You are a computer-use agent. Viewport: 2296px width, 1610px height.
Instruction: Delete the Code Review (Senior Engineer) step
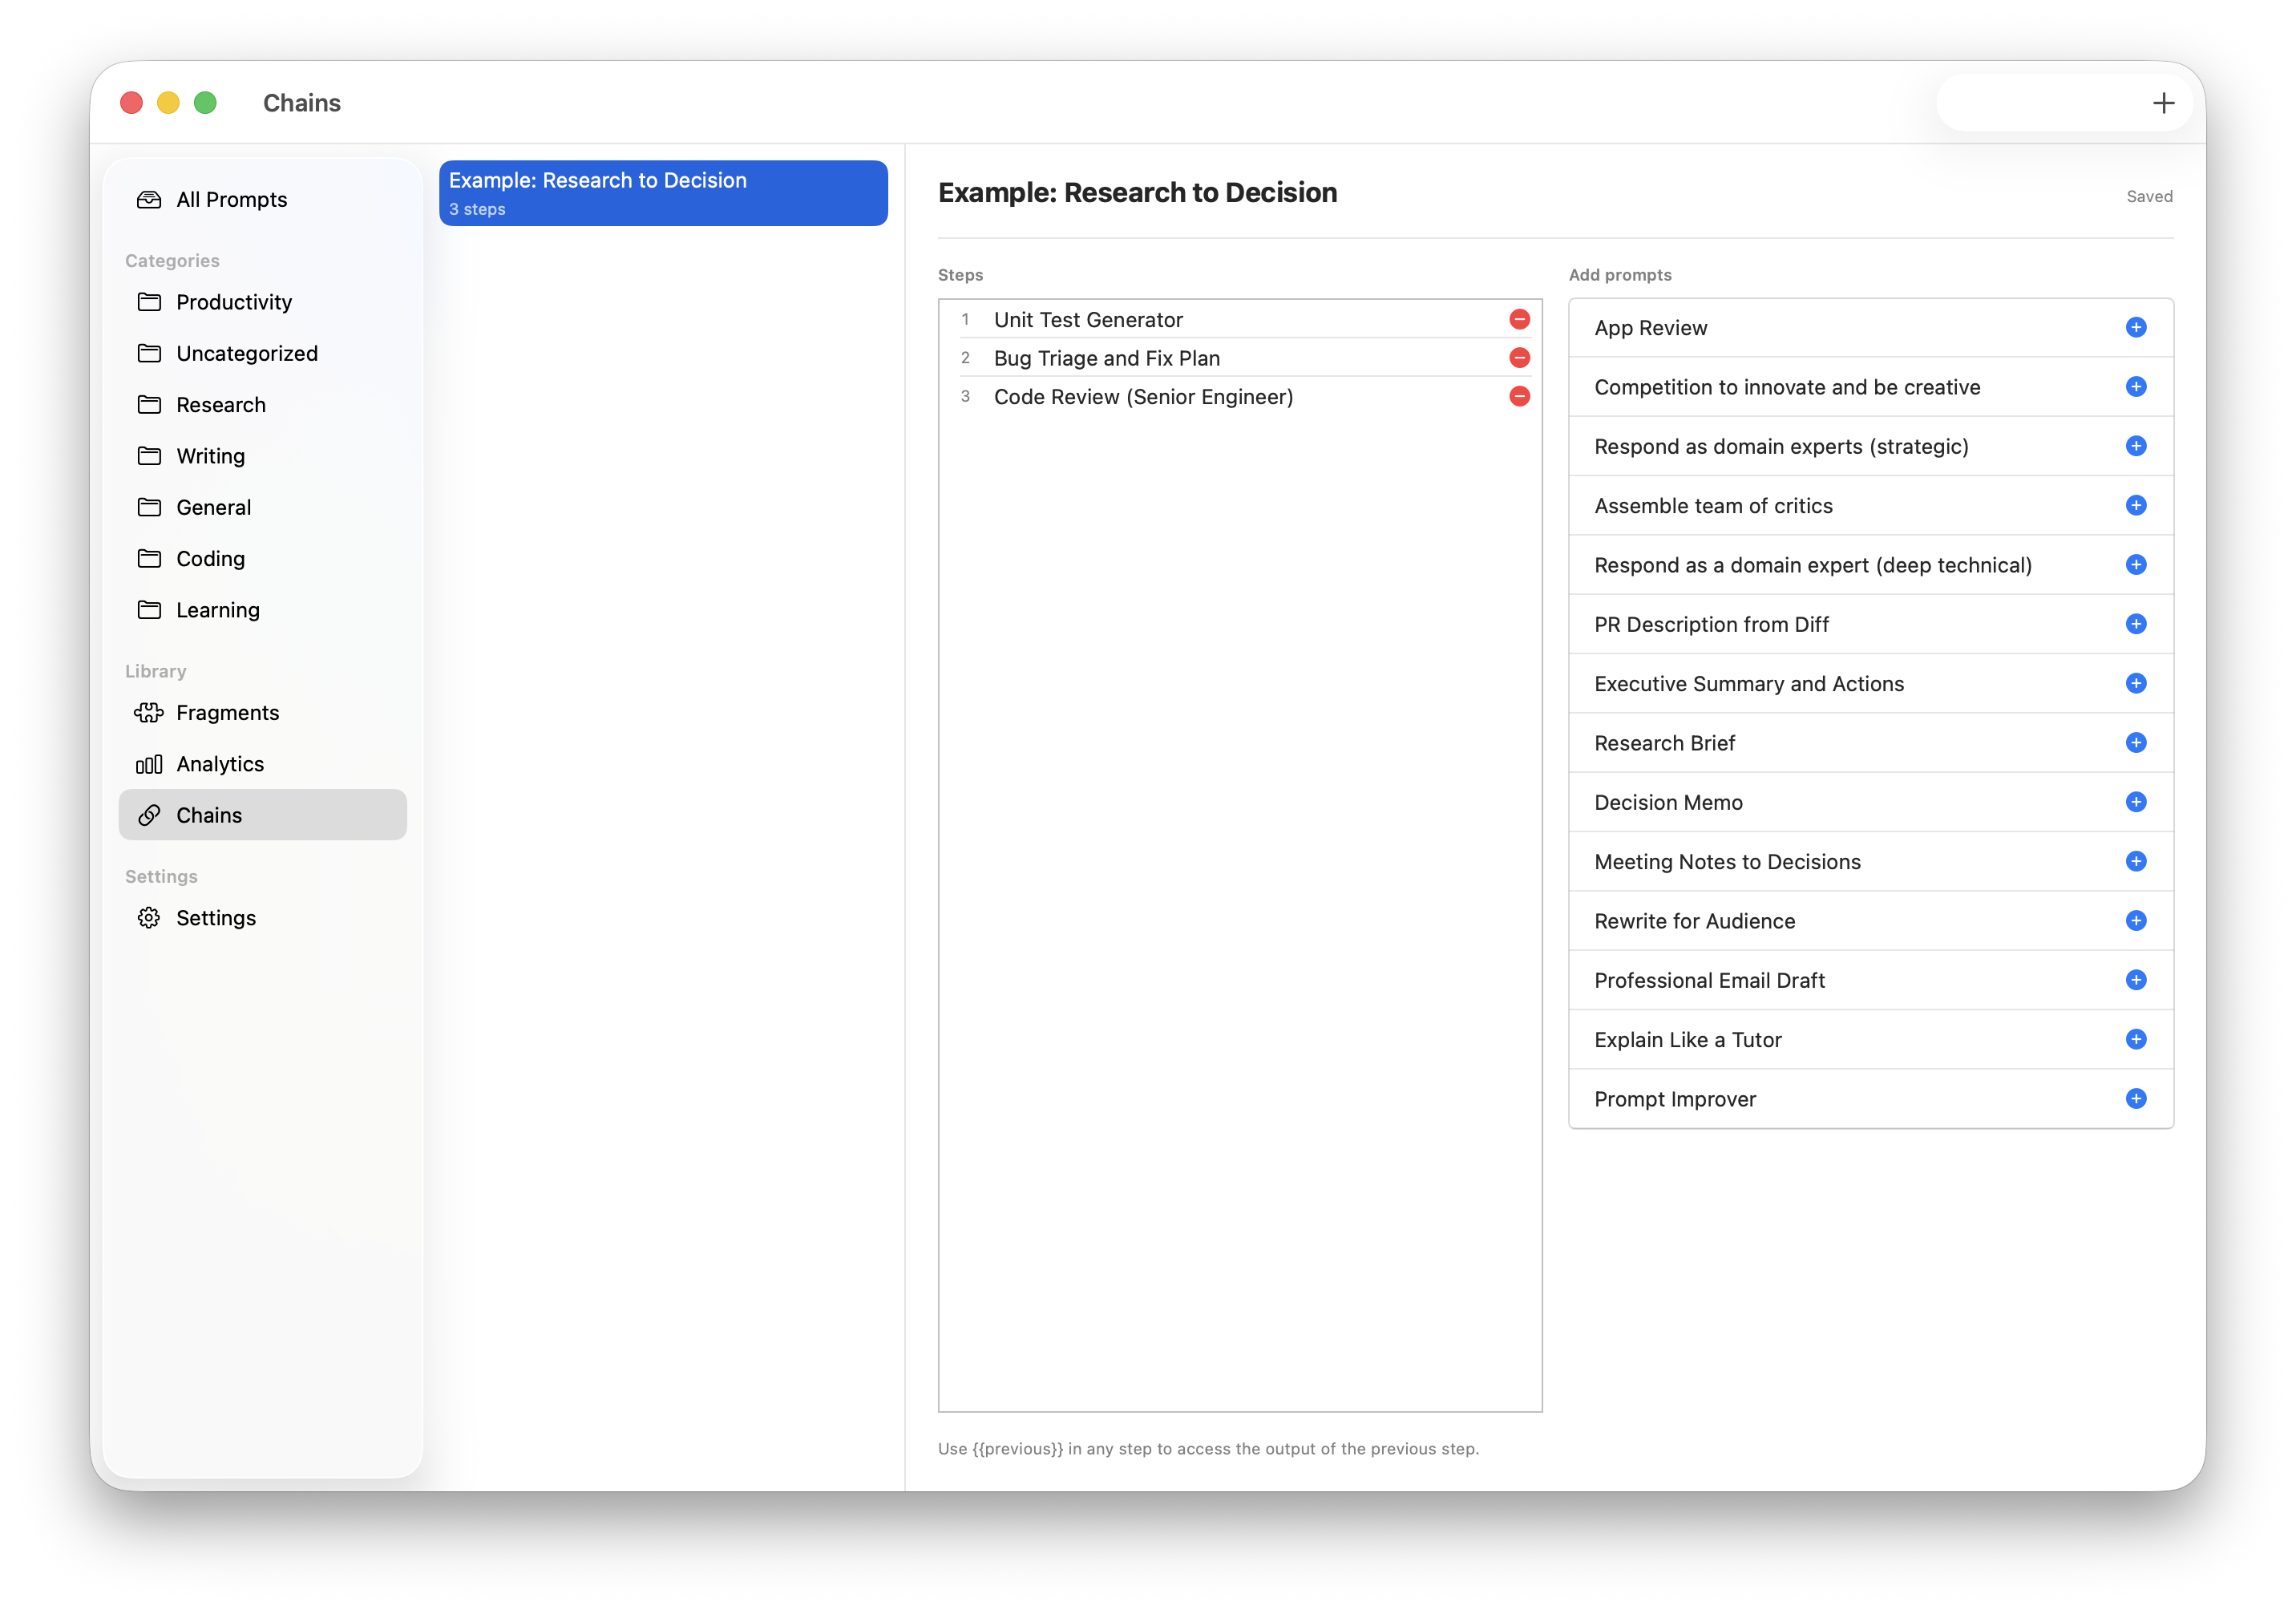pyautogui.click(x=1519, y=396)
